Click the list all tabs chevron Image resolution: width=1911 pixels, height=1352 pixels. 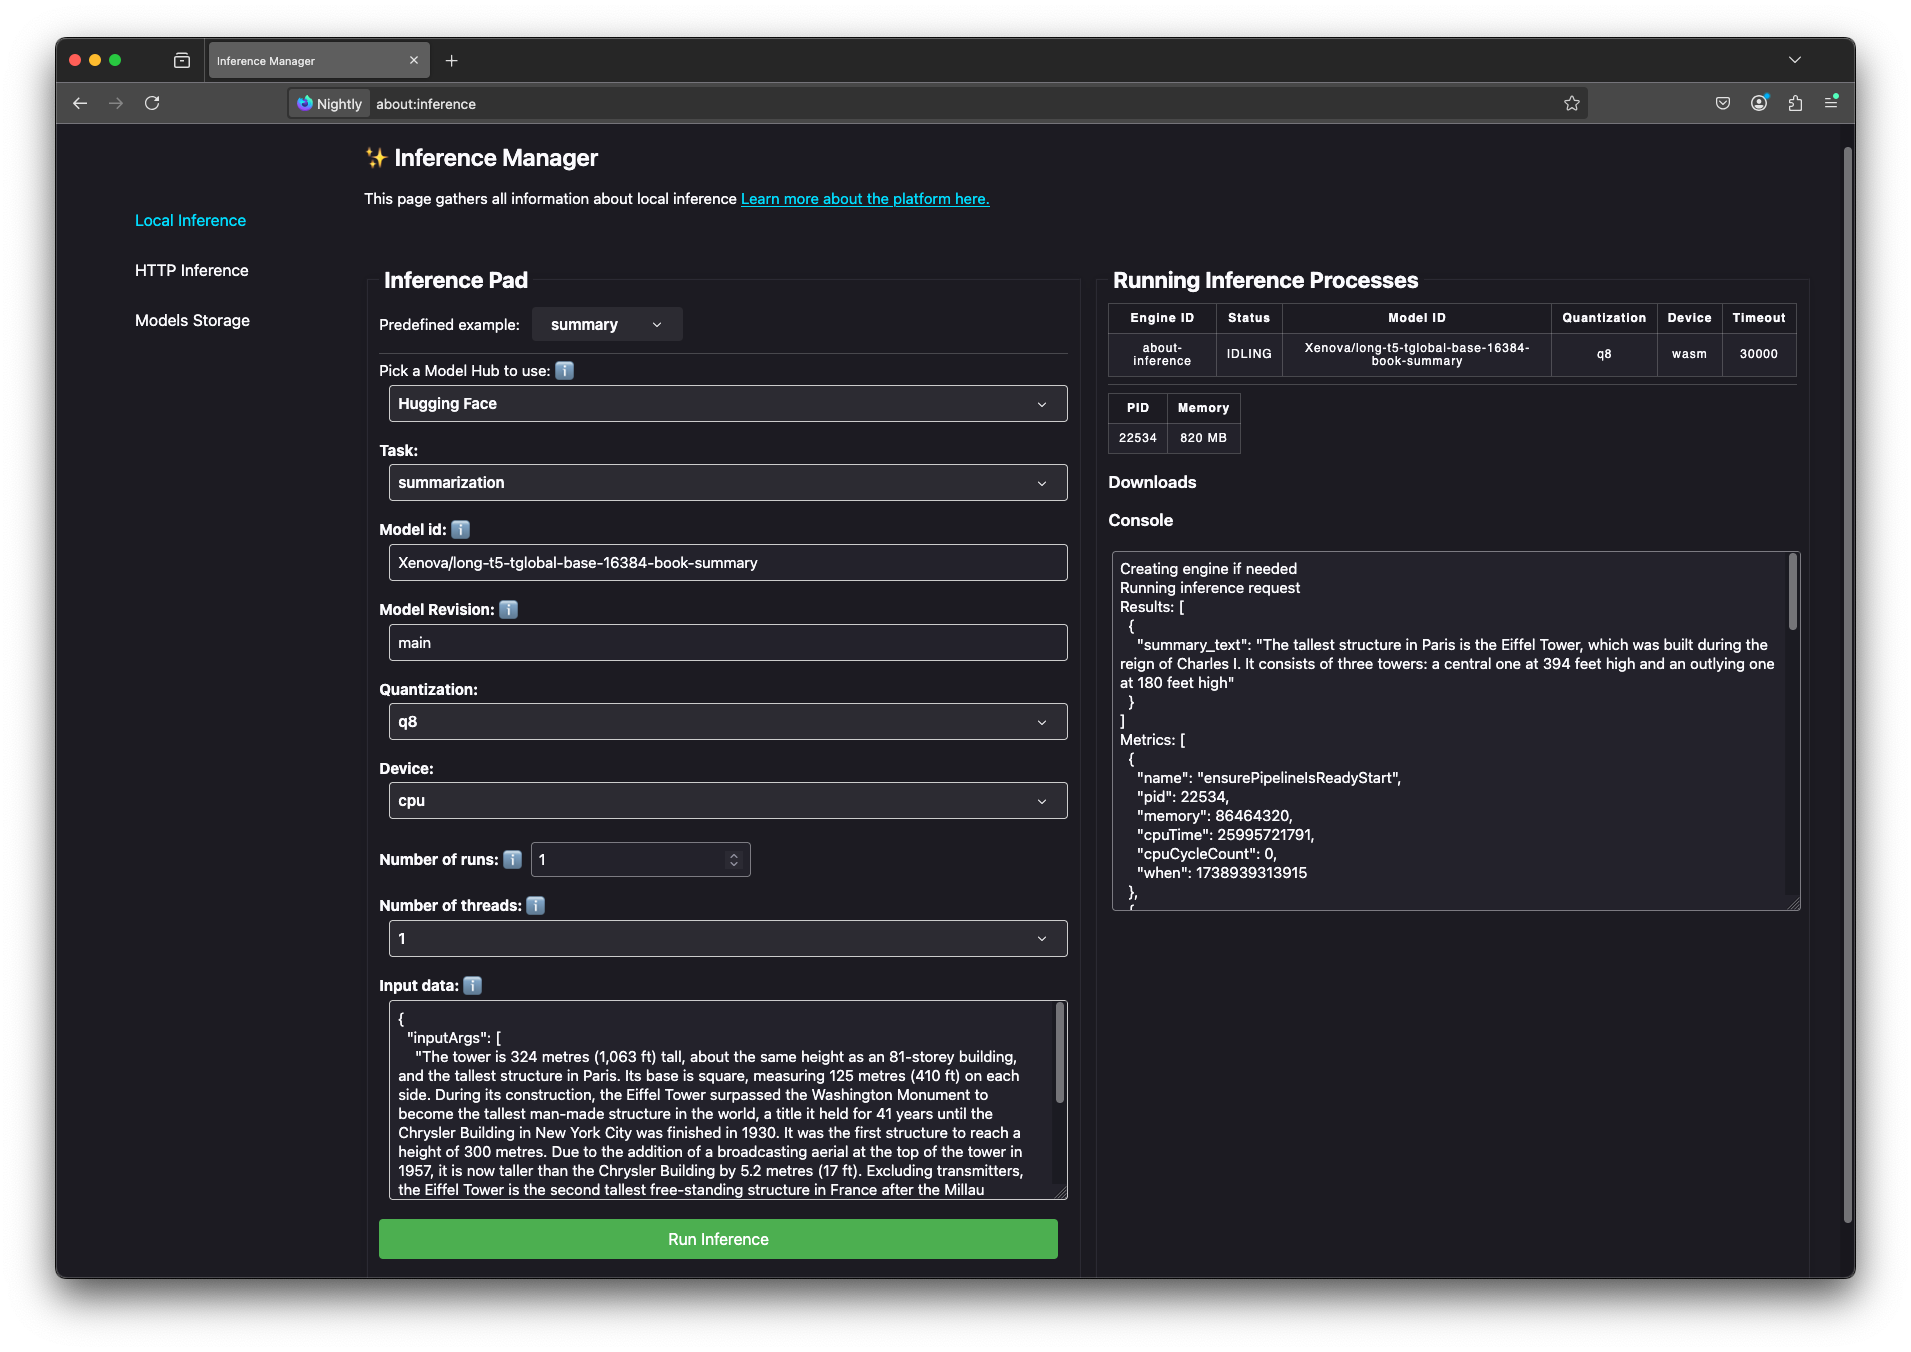[x=1795, y=60]
